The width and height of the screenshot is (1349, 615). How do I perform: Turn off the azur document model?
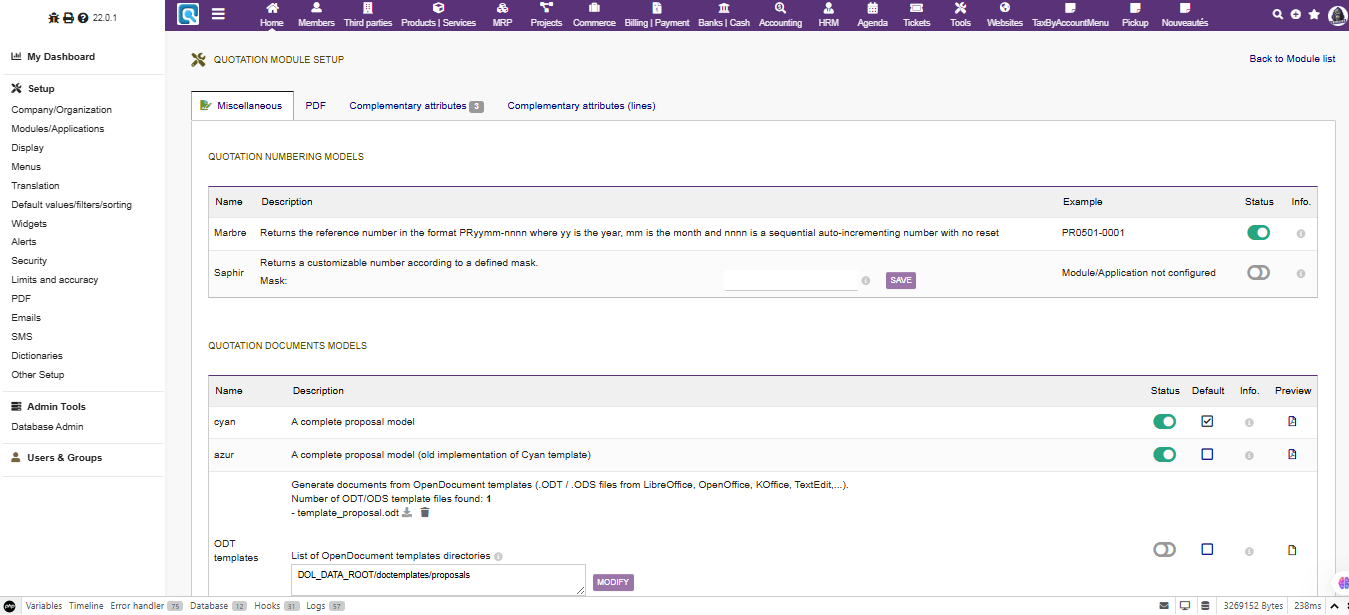[x=1164, y=455]
